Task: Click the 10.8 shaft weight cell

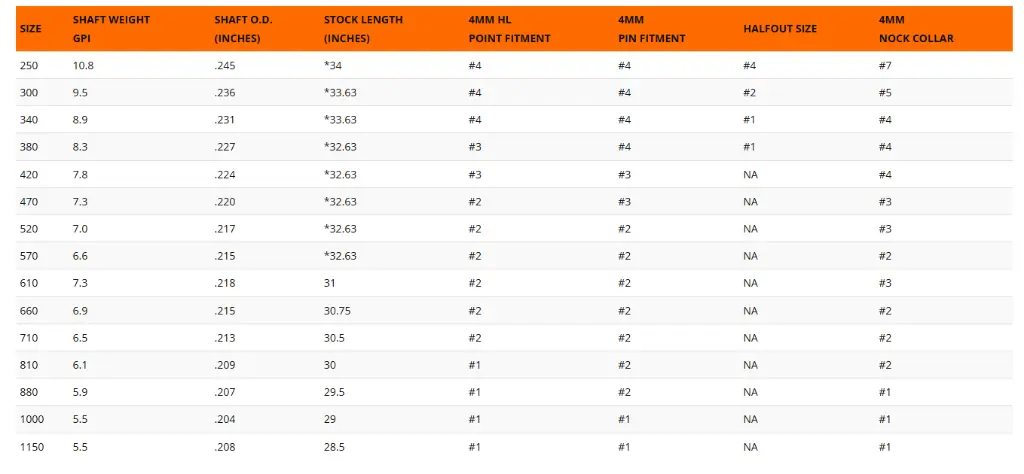Action: tap(83, 65)
